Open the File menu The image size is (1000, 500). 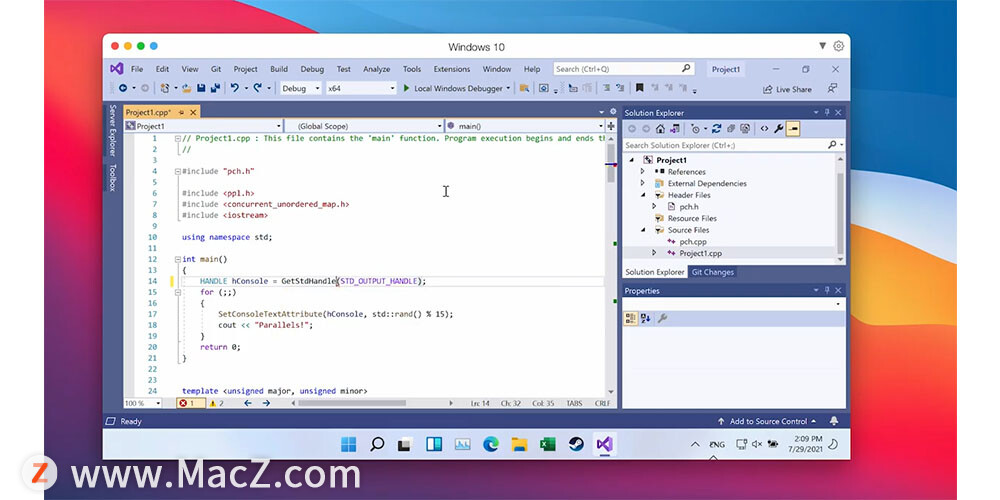pyautogui.click(x=137, y=69)
